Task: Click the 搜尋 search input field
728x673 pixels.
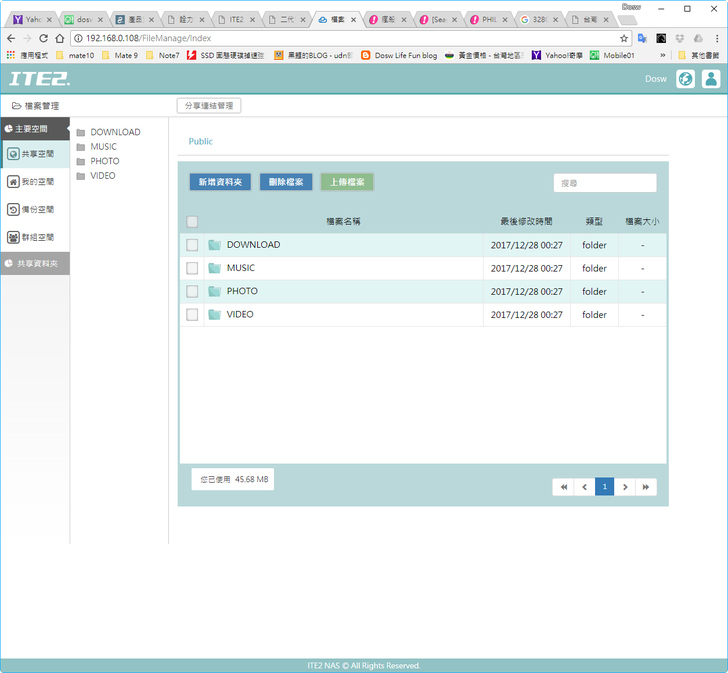Action: [604, 183]
